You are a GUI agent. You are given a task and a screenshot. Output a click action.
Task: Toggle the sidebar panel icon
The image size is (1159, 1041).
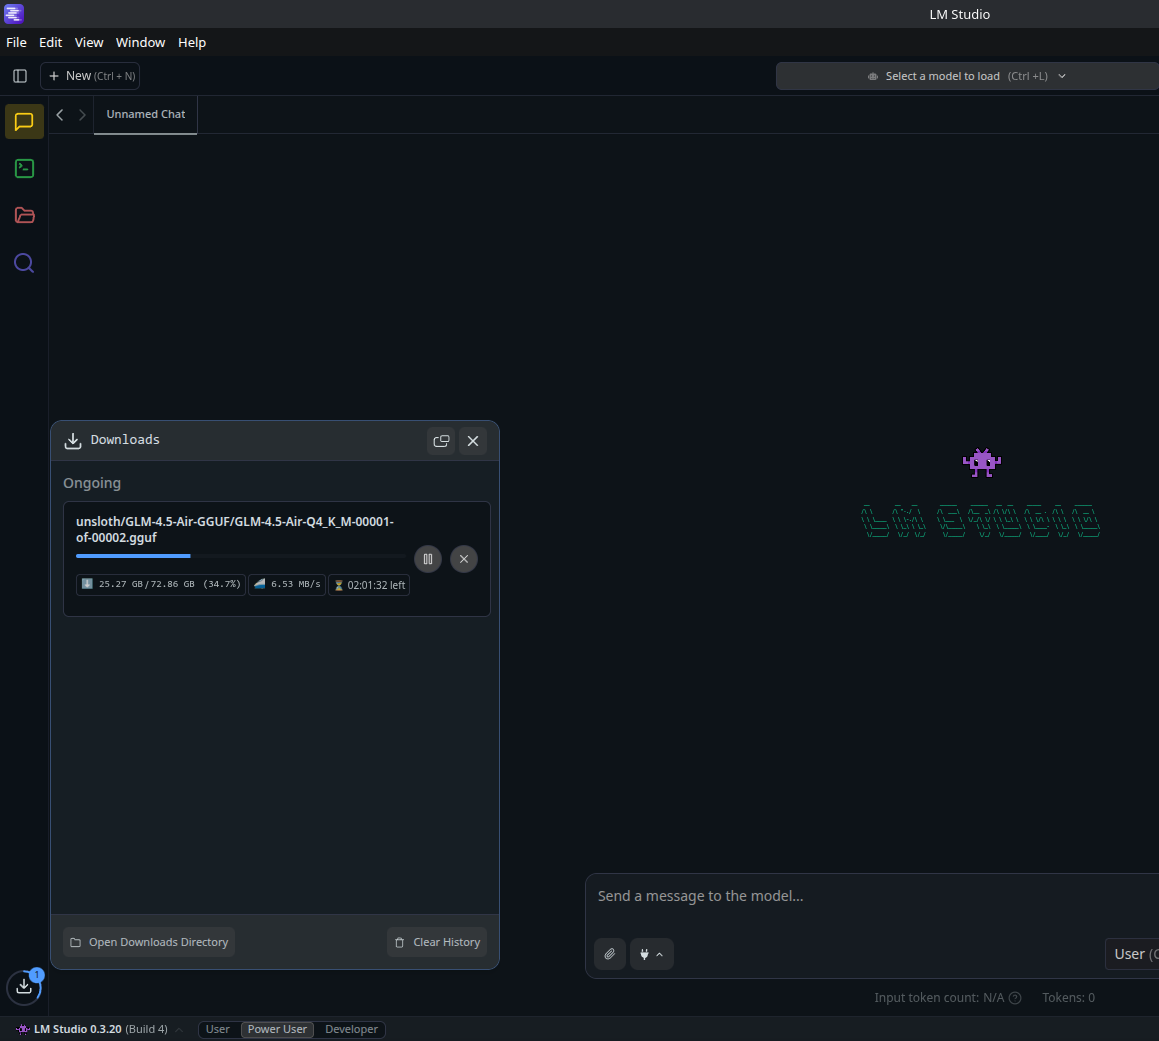pos(20,76)
